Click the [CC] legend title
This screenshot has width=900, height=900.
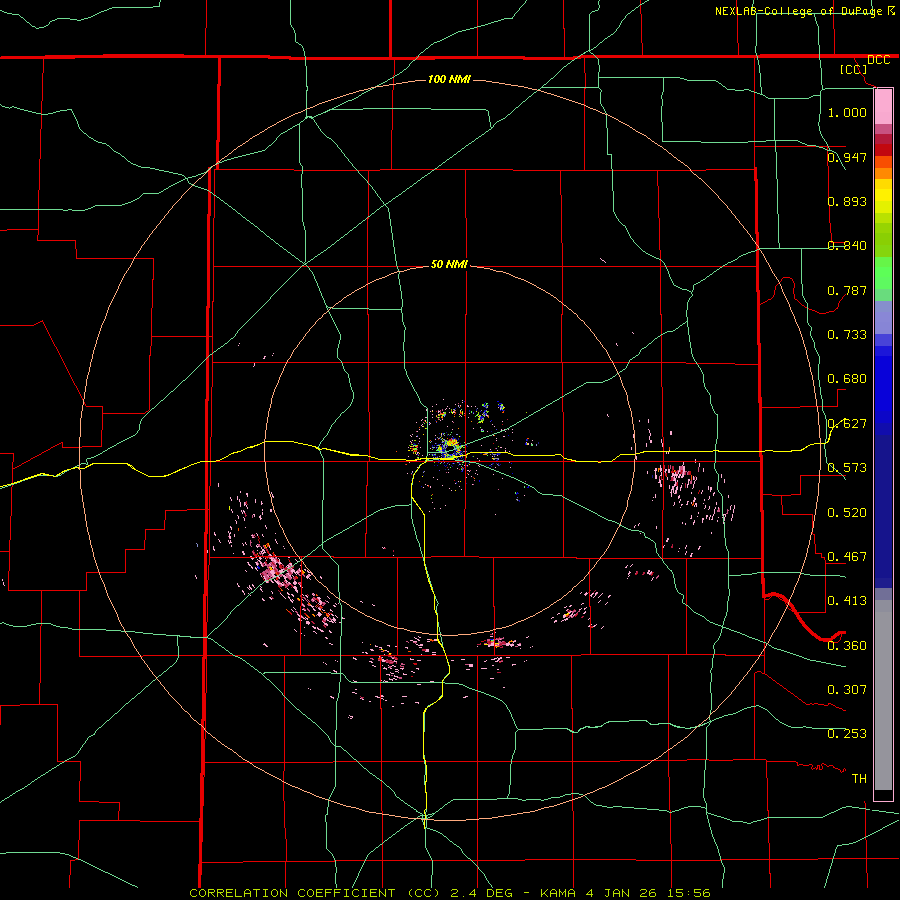(x=853, y=69)
